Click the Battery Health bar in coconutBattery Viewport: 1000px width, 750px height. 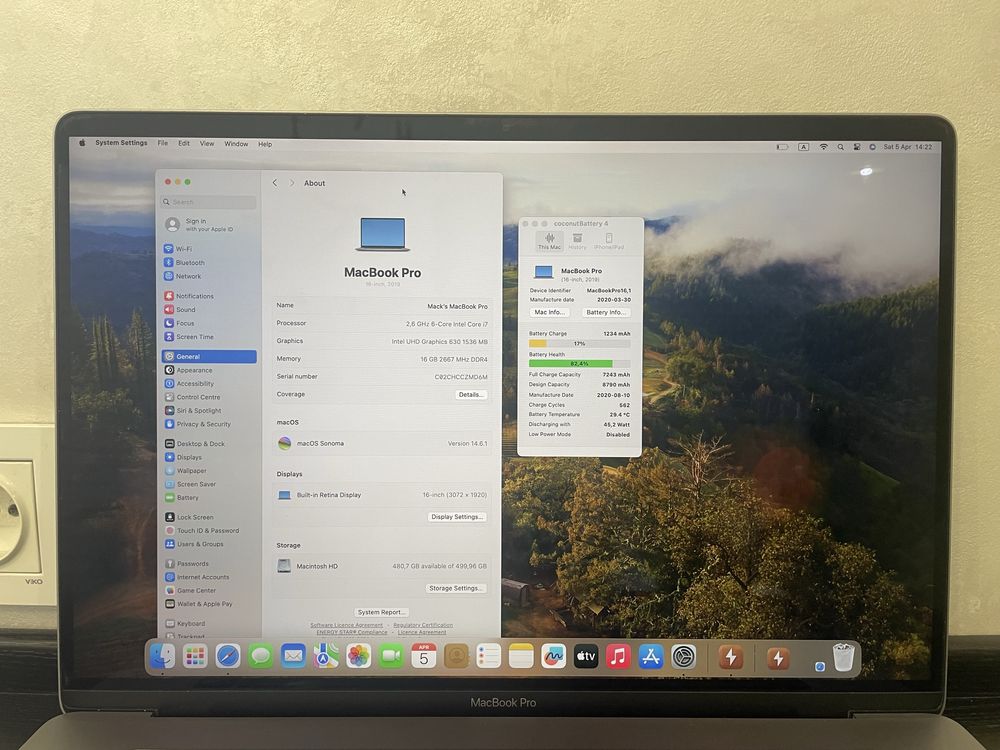coord(579,364)
